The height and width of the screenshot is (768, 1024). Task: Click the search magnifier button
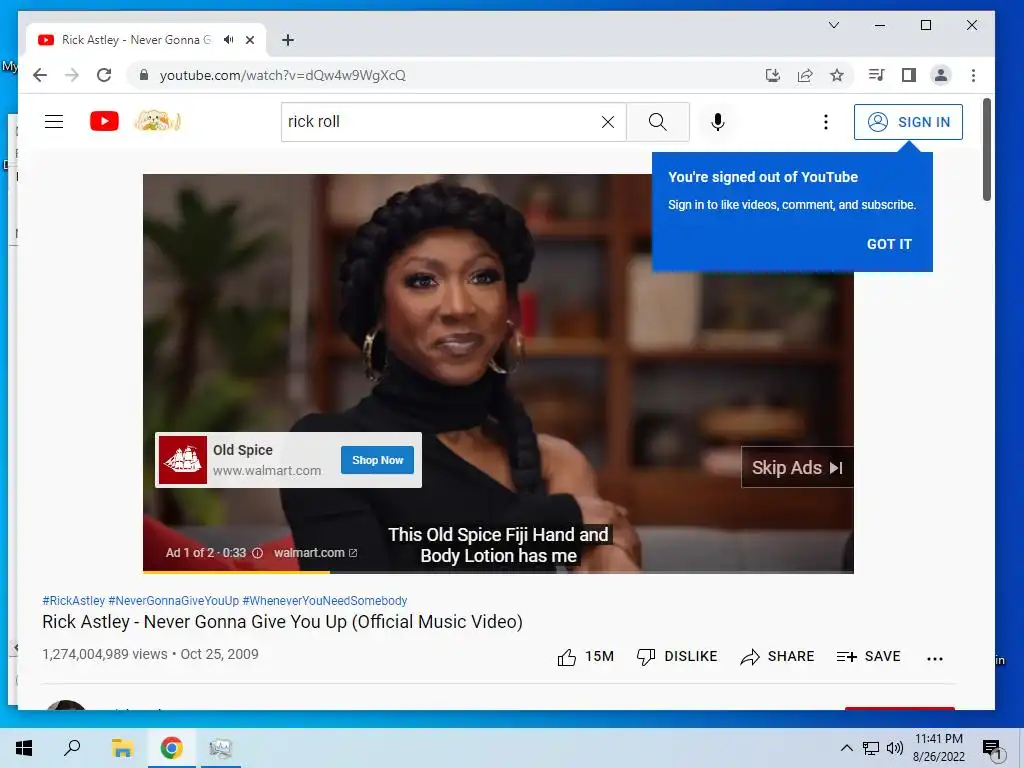[x=658, y=121]
